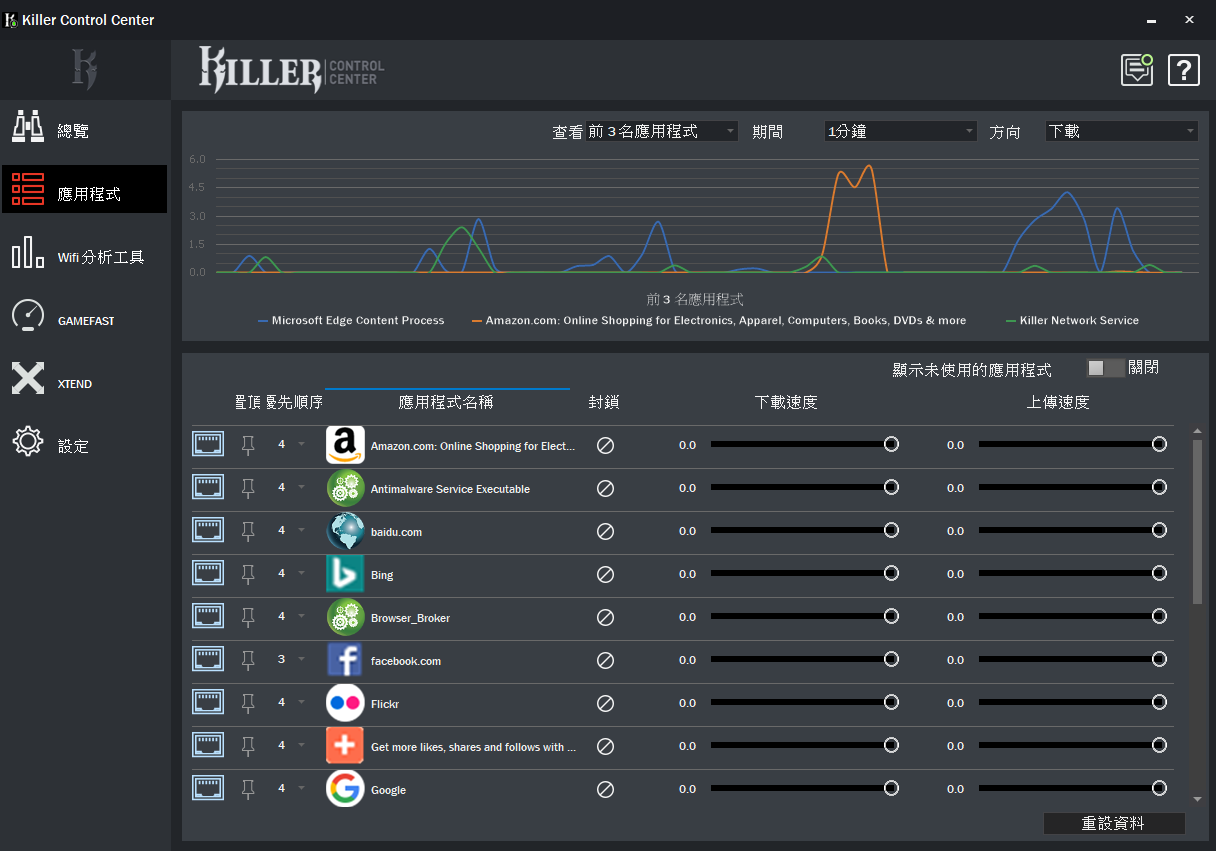1216x851 pixels.
Task: Click the Amazon.com app icon
Action: pos(345,445)
